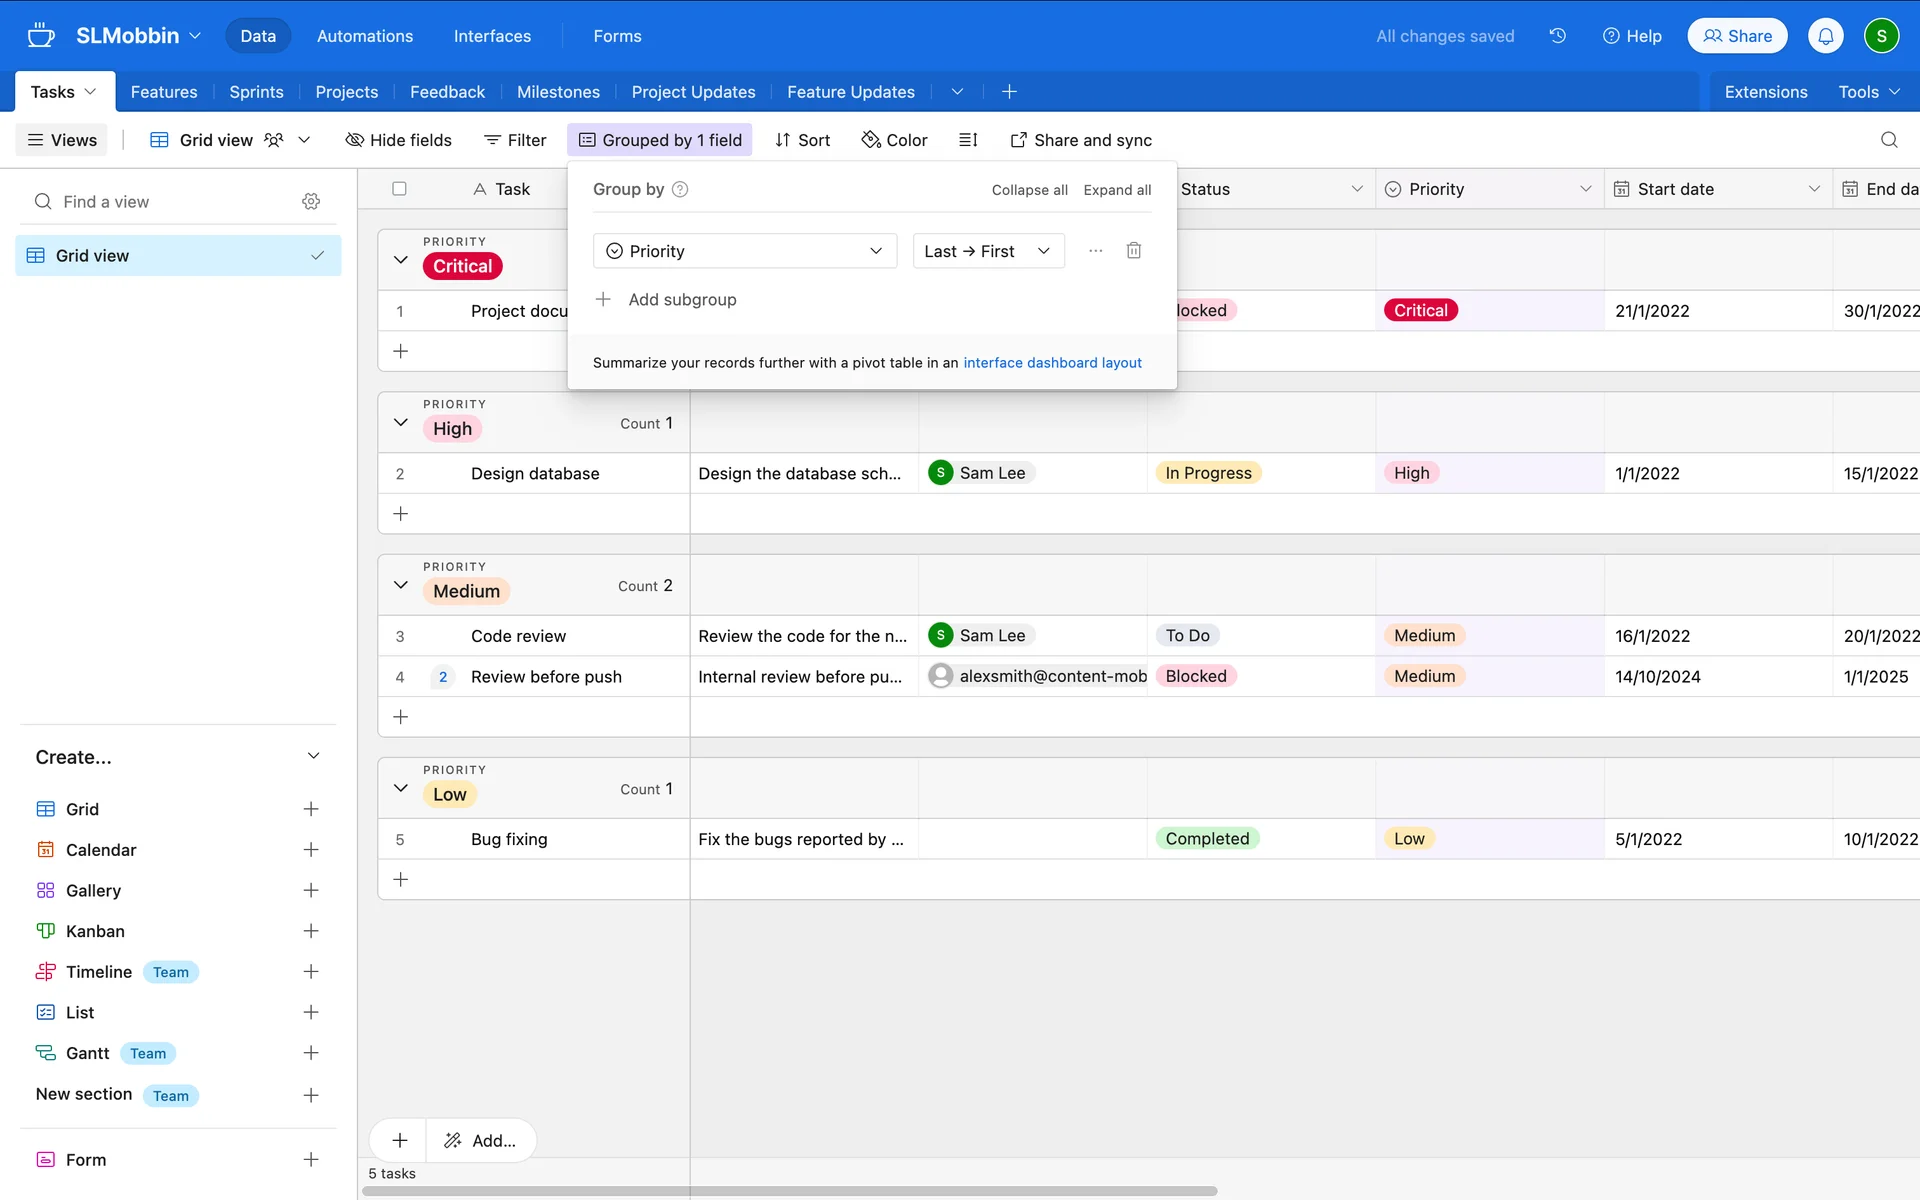Delete the Priority grouping with trash icon
The height and width of the screenshot is (1200, 1920).
1133,251
